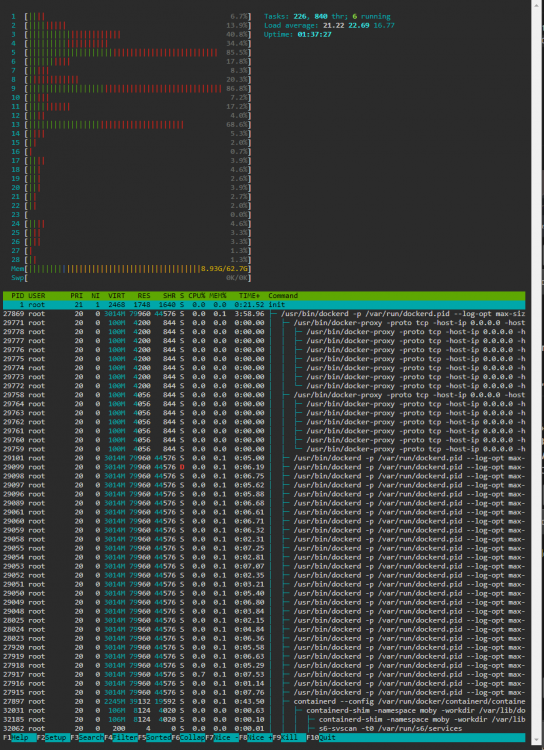Select the dockerd parent process, PID 27869
544x750 pixels.
tap(264, 314)
